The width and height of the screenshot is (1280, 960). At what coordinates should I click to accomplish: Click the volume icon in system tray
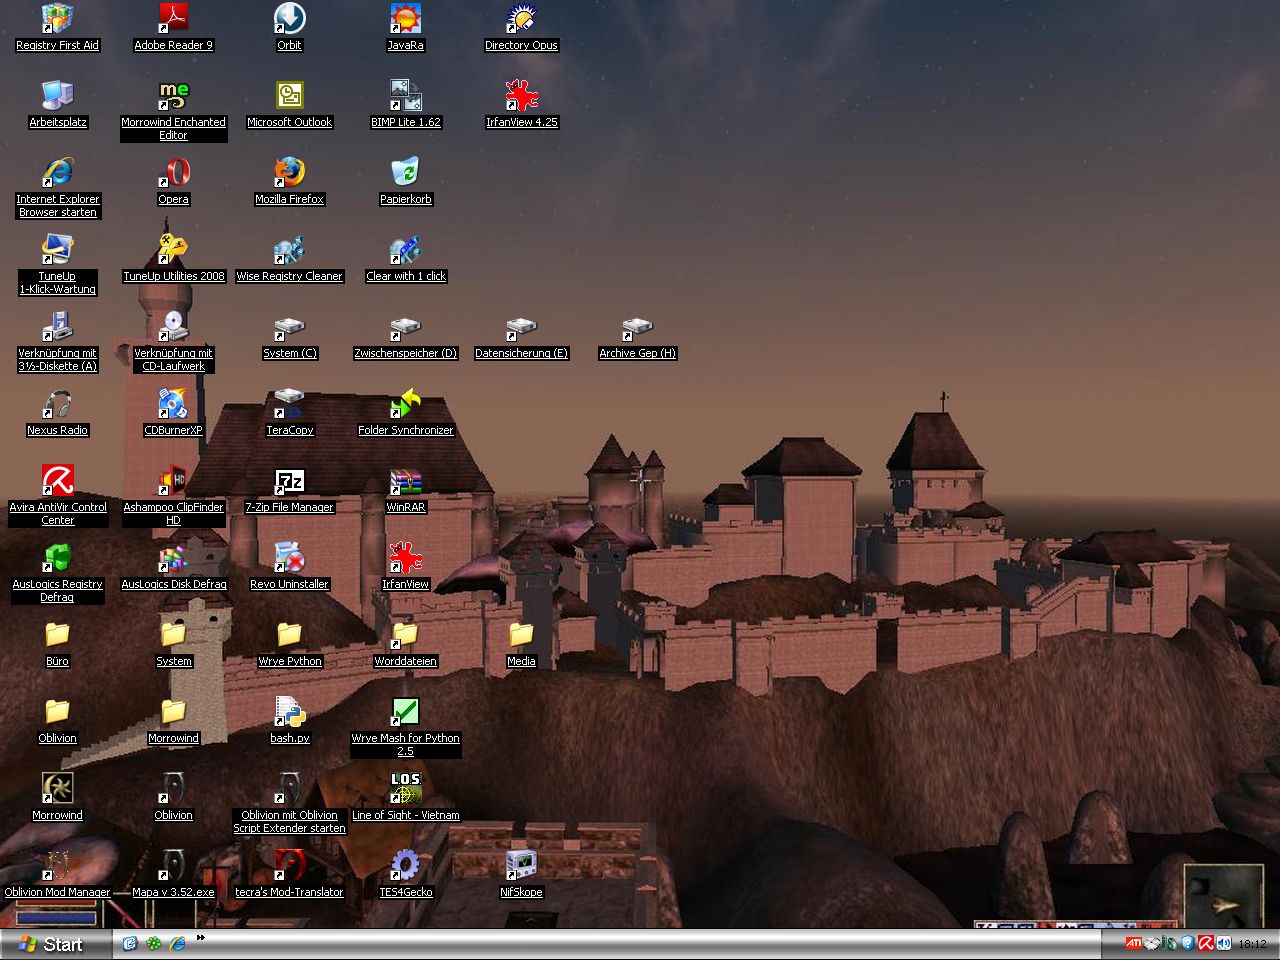pyautogui.click(x=1224, y=943)
